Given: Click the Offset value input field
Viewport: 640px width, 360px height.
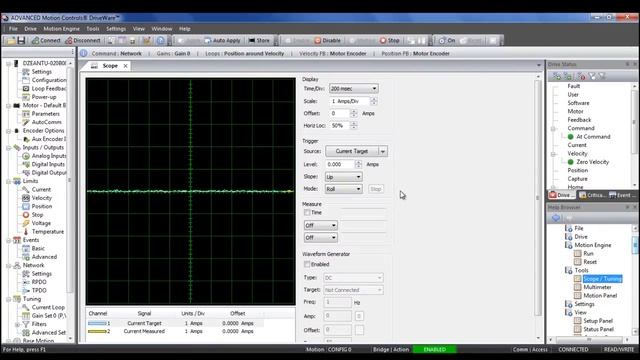Looking at the screenshot, I should tap(339, 113).
